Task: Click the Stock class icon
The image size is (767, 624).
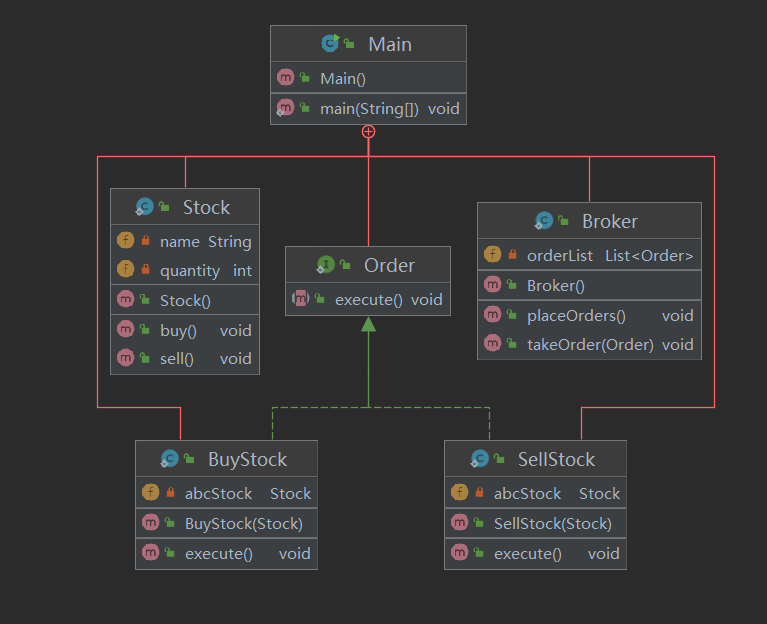Action: [145, 207]
